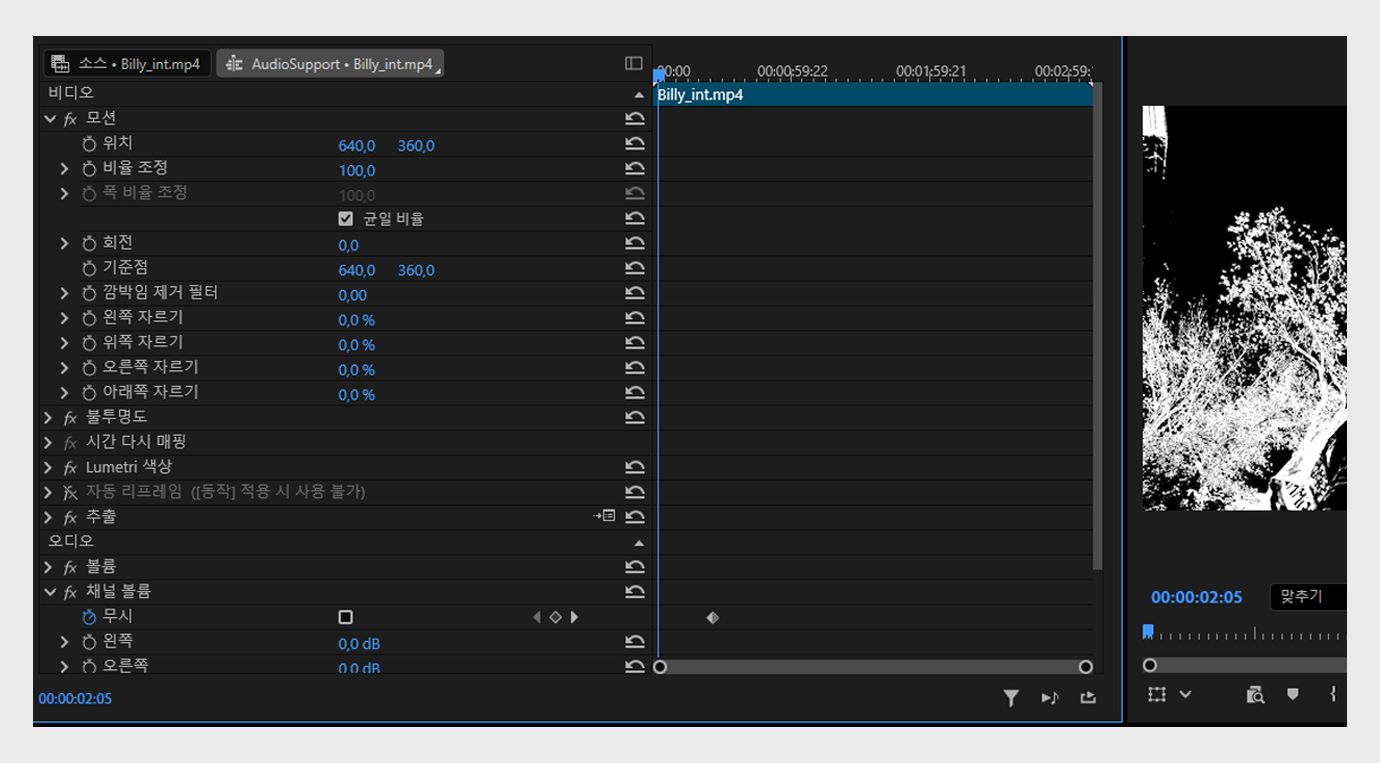The height and width of the screenshot is (763, 1380).
Task: Reset the 기준점 anchor point
Action: coord(634,268)
